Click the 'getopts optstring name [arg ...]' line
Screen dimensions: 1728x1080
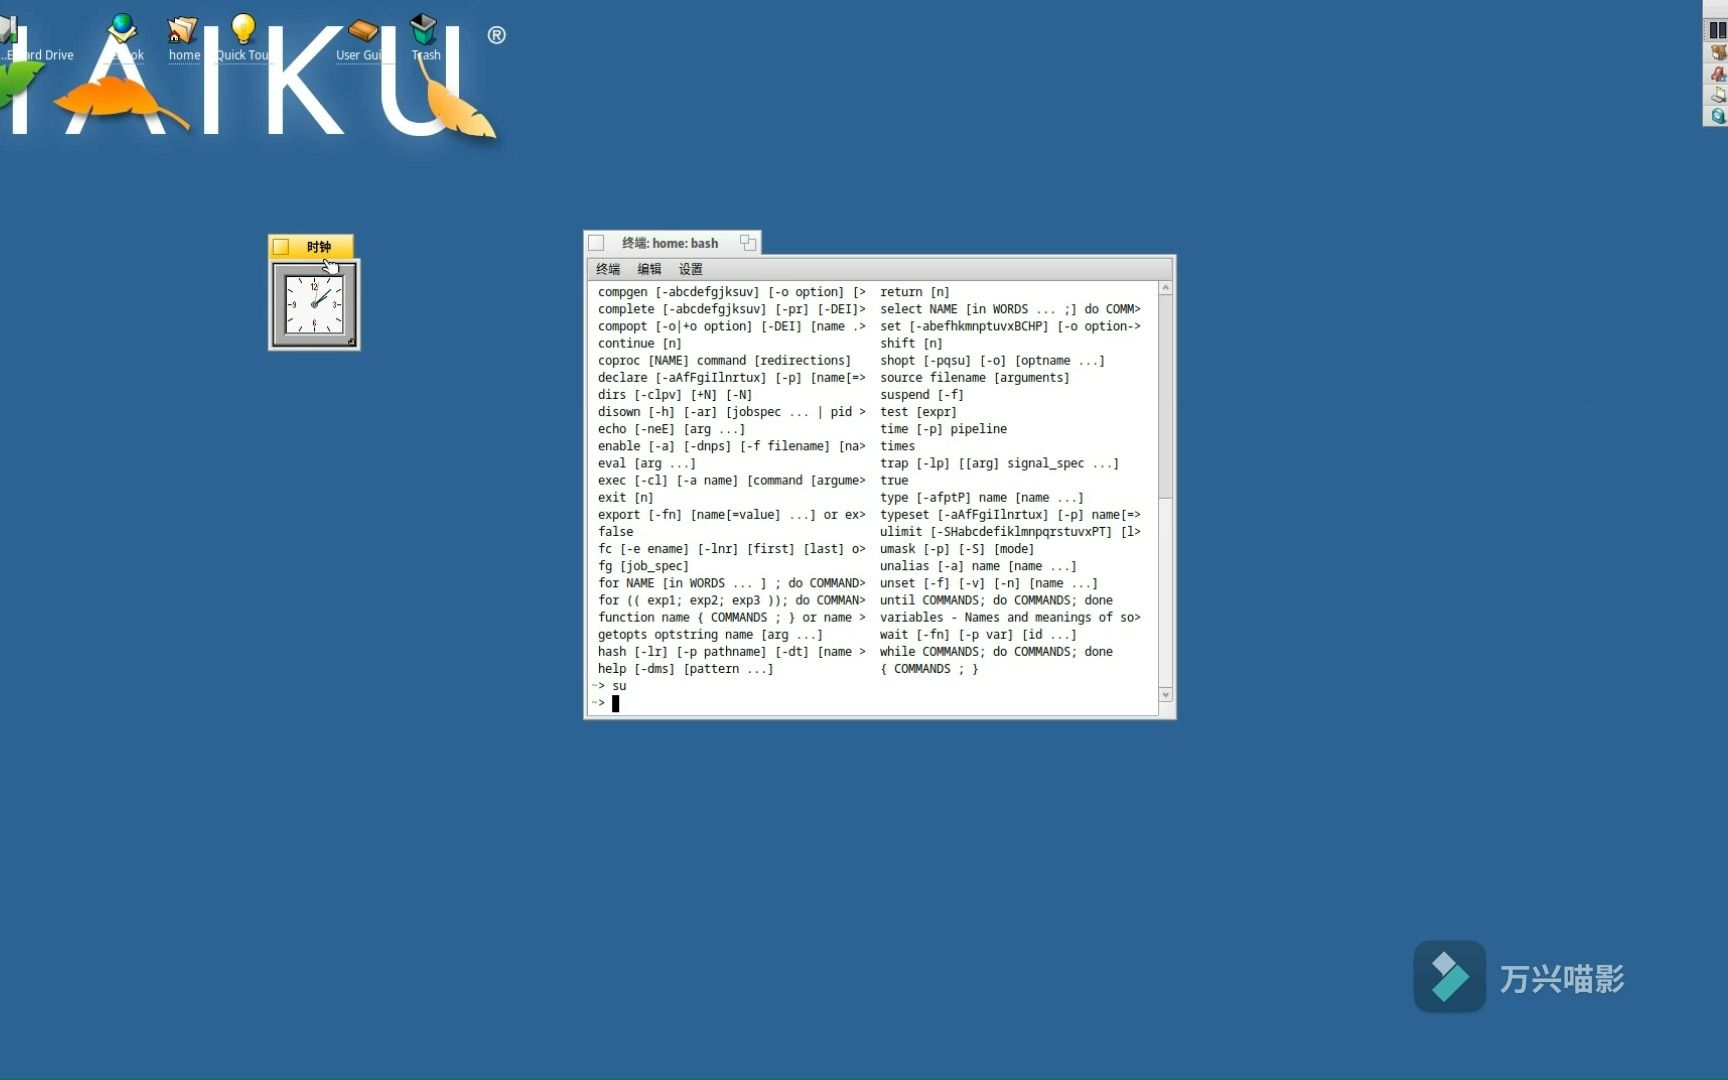tap(710, 635)
